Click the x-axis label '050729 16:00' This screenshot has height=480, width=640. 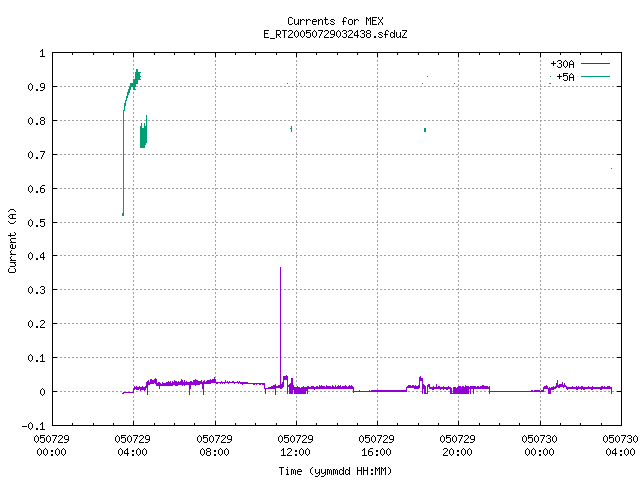click(376, 445)
